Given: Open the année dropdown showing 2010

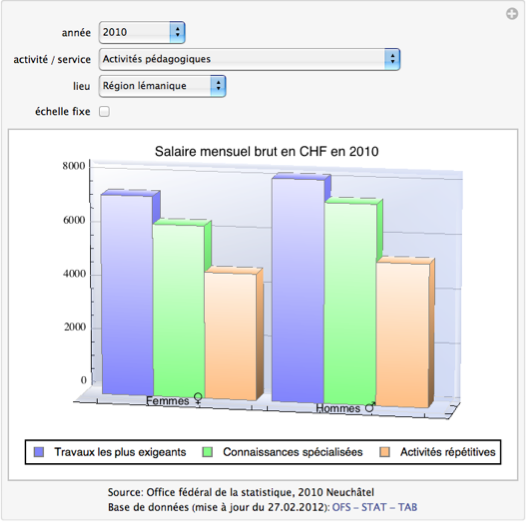Looking at the screenshot, I should pos(142,32).
